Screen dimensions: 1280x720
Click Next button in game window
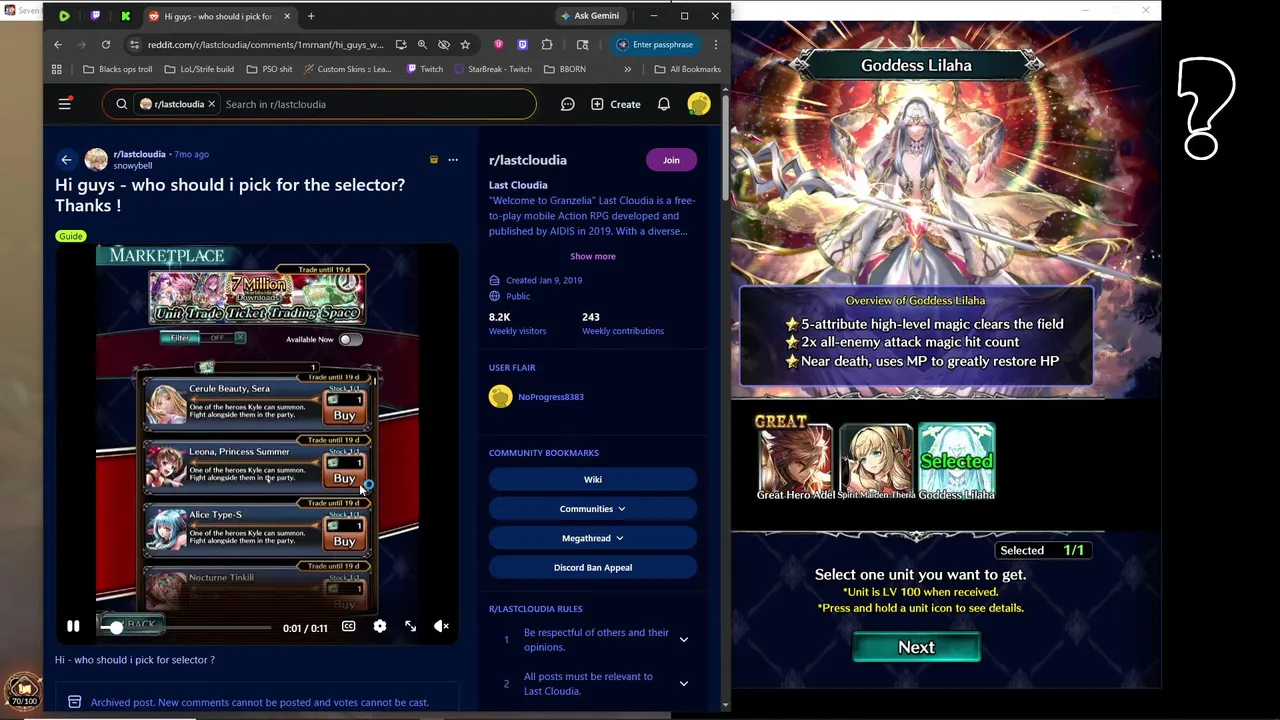pos(916,647)
